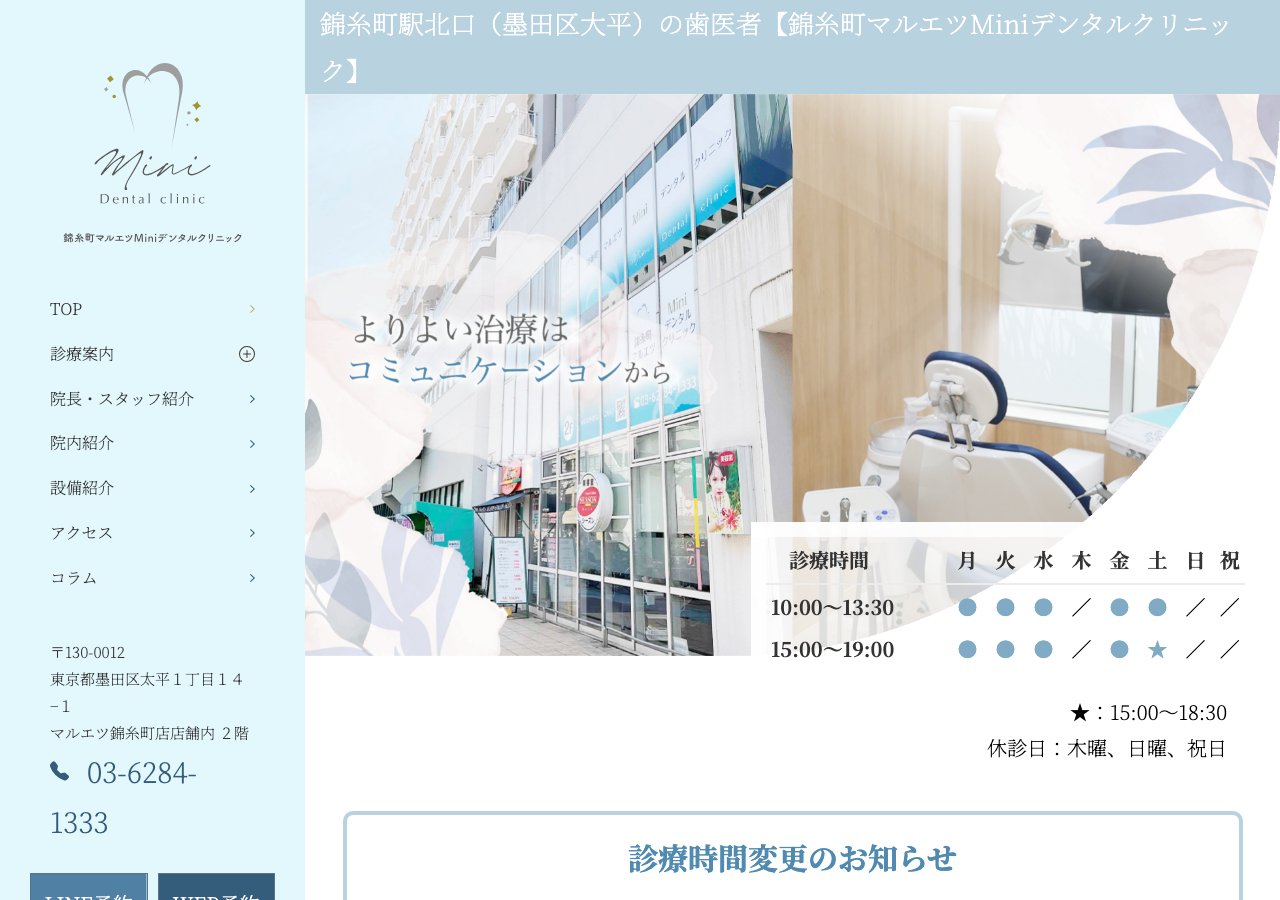Click the 錦糸町マルエツMiniデンタルクリニック caption under logo

(153, 238)
